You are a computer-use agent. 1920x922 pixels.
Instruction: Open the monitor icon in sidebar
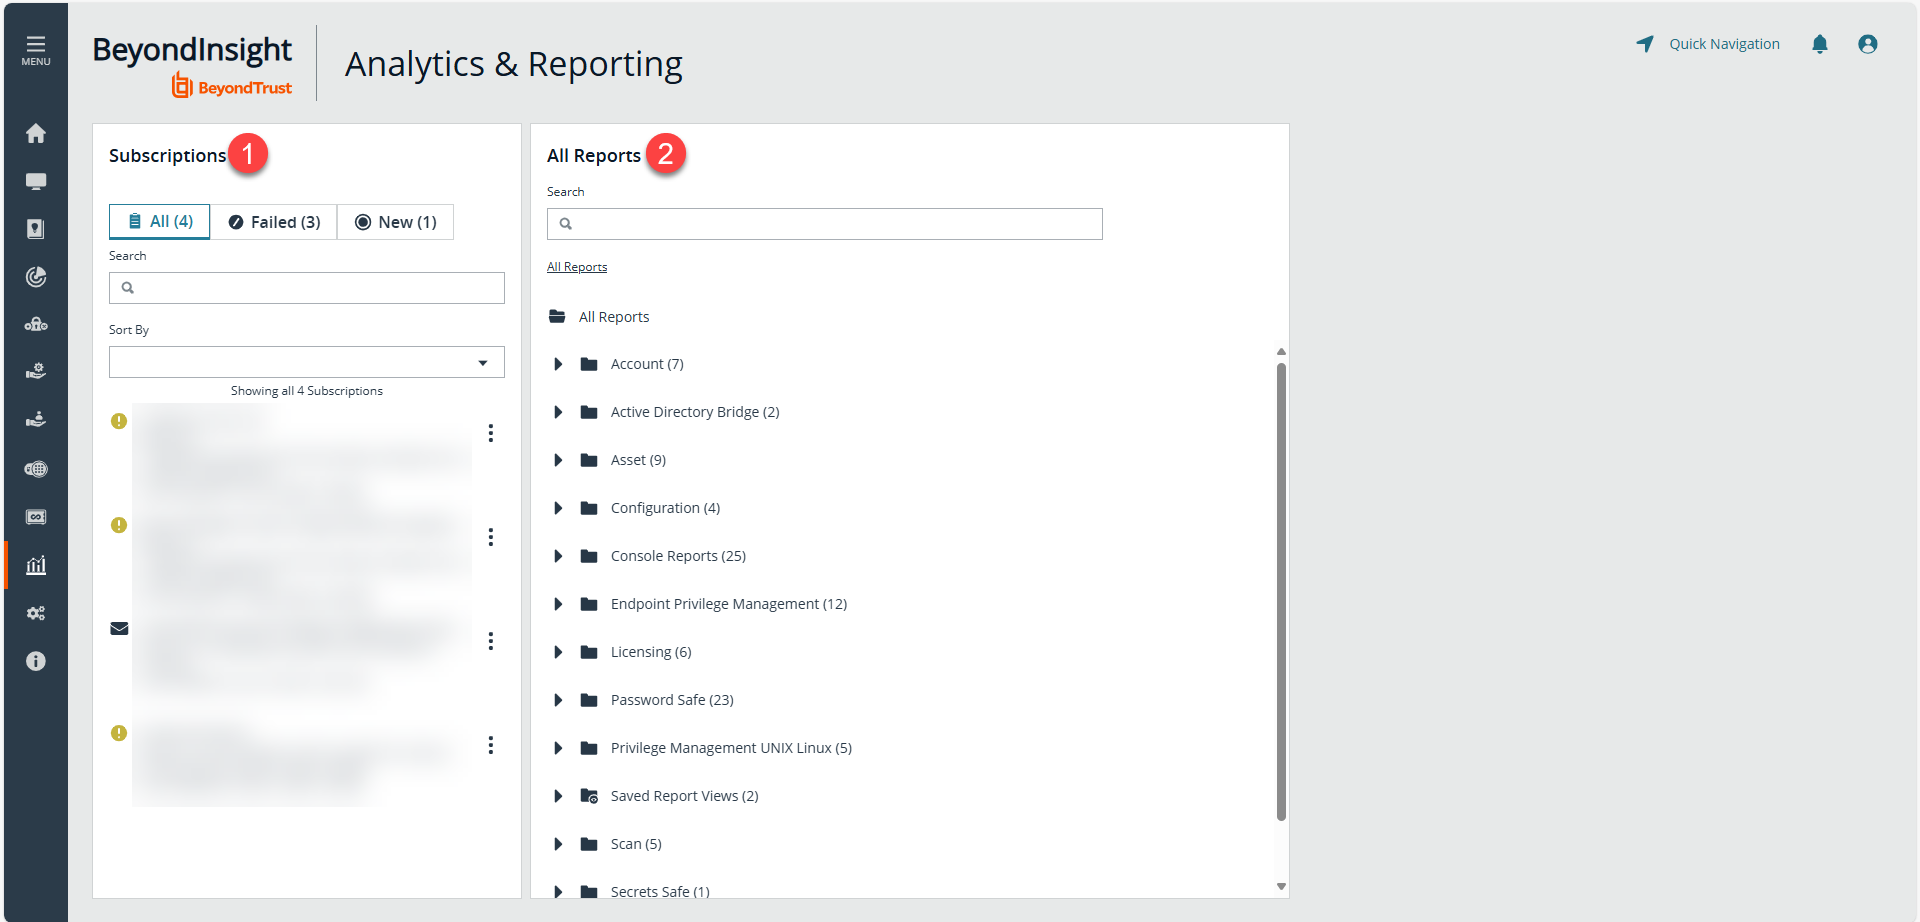click(36, 181)
